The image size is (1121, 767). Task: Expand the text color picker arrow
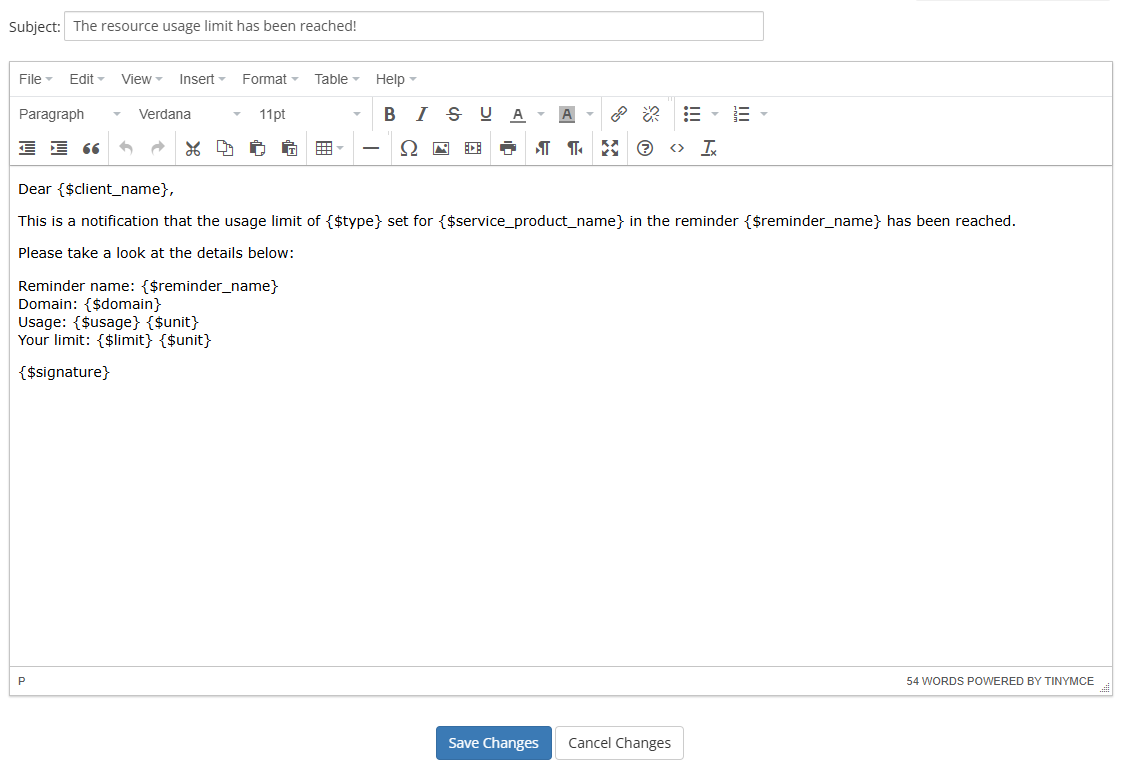coord(541,114)
